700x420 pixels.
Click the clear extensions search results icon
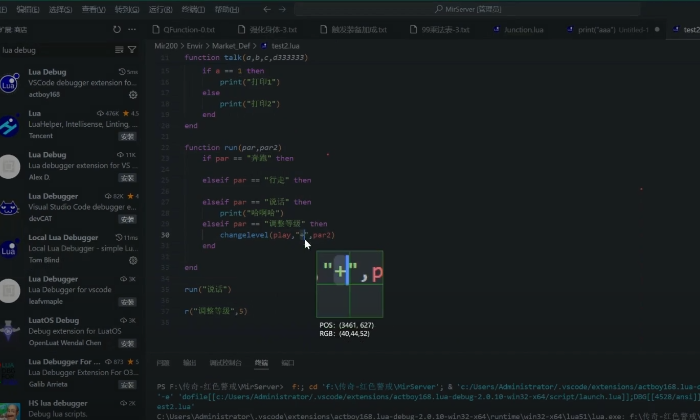pos(119,49)
